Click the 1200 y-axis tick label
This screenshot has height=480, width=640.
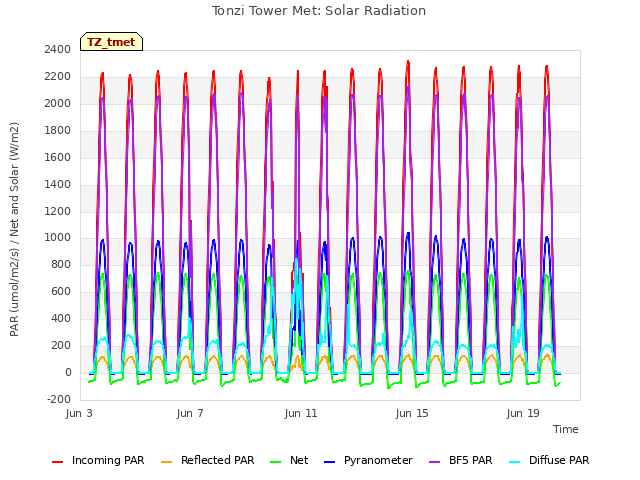click(x=58, y=211)
